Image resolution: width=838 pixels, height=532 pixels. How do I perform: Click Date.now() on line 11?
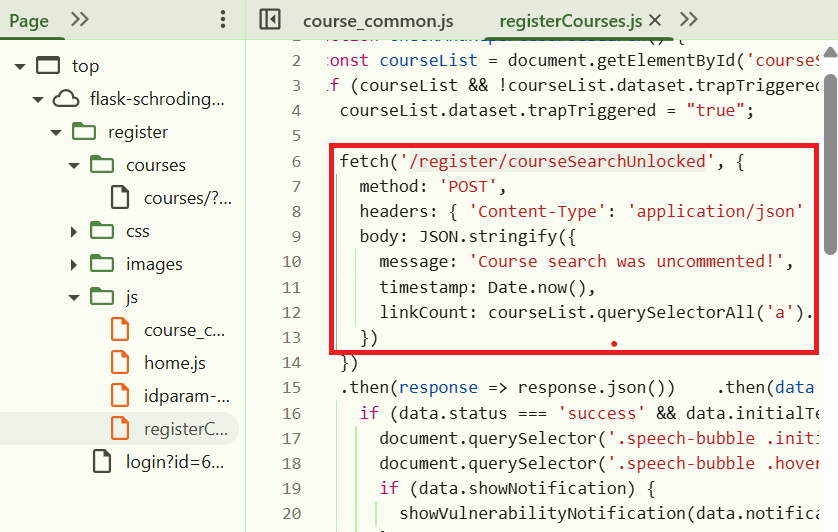(x=537, y=288)
